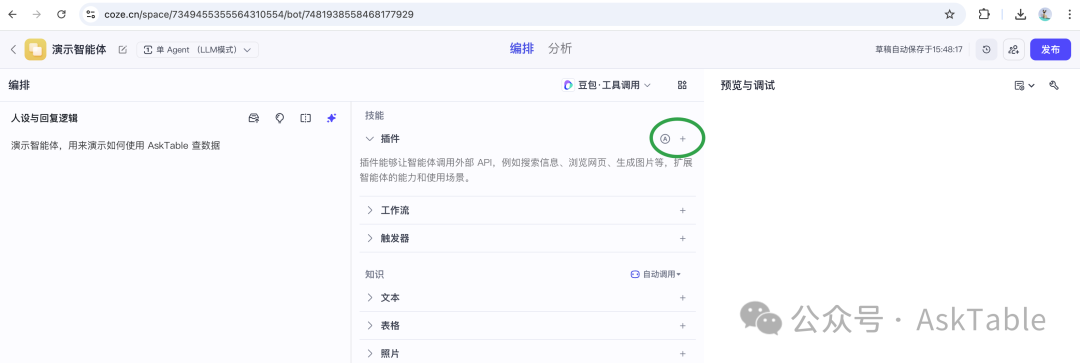1080x363 pixels.
Task: Open the 自动调用 dropdown in 知识
Action: pos(655,274)
